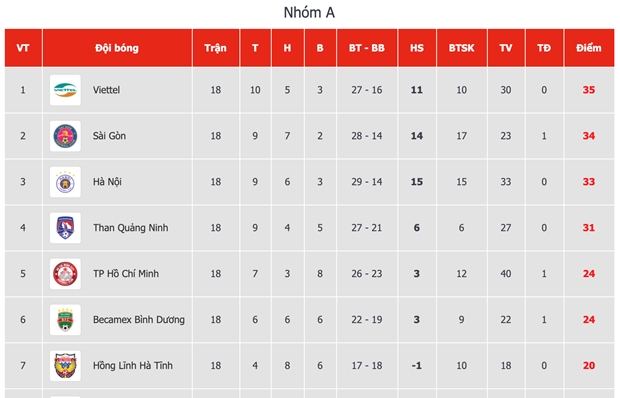This screenshot has width=620, height=398.
Task: Click the Sài Gòn club crest
Action: click(65, 136)
